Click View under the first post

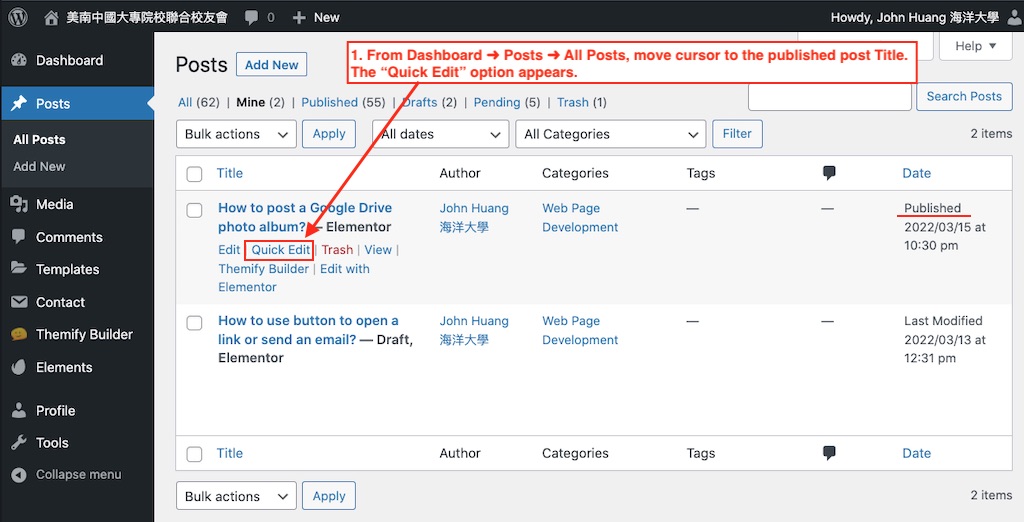point(378,250)
